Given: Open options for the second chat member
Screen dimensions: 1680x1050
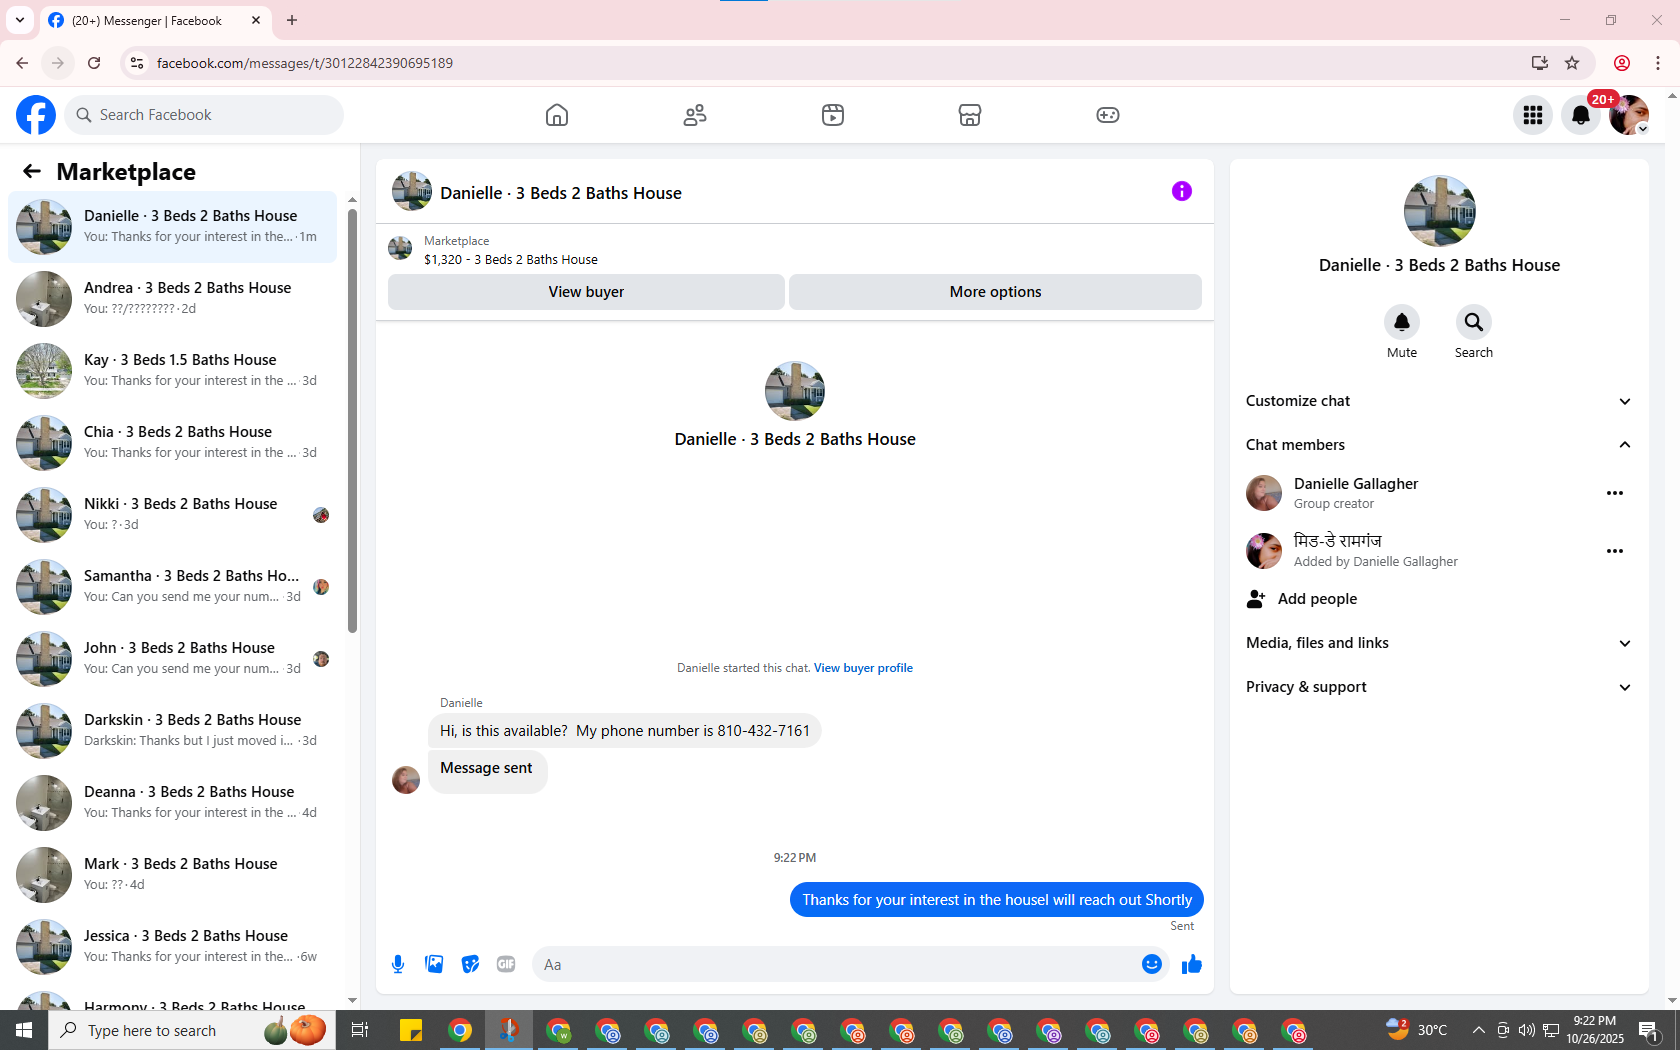Looking at the screenshot, I should [x=1615, y=551].
